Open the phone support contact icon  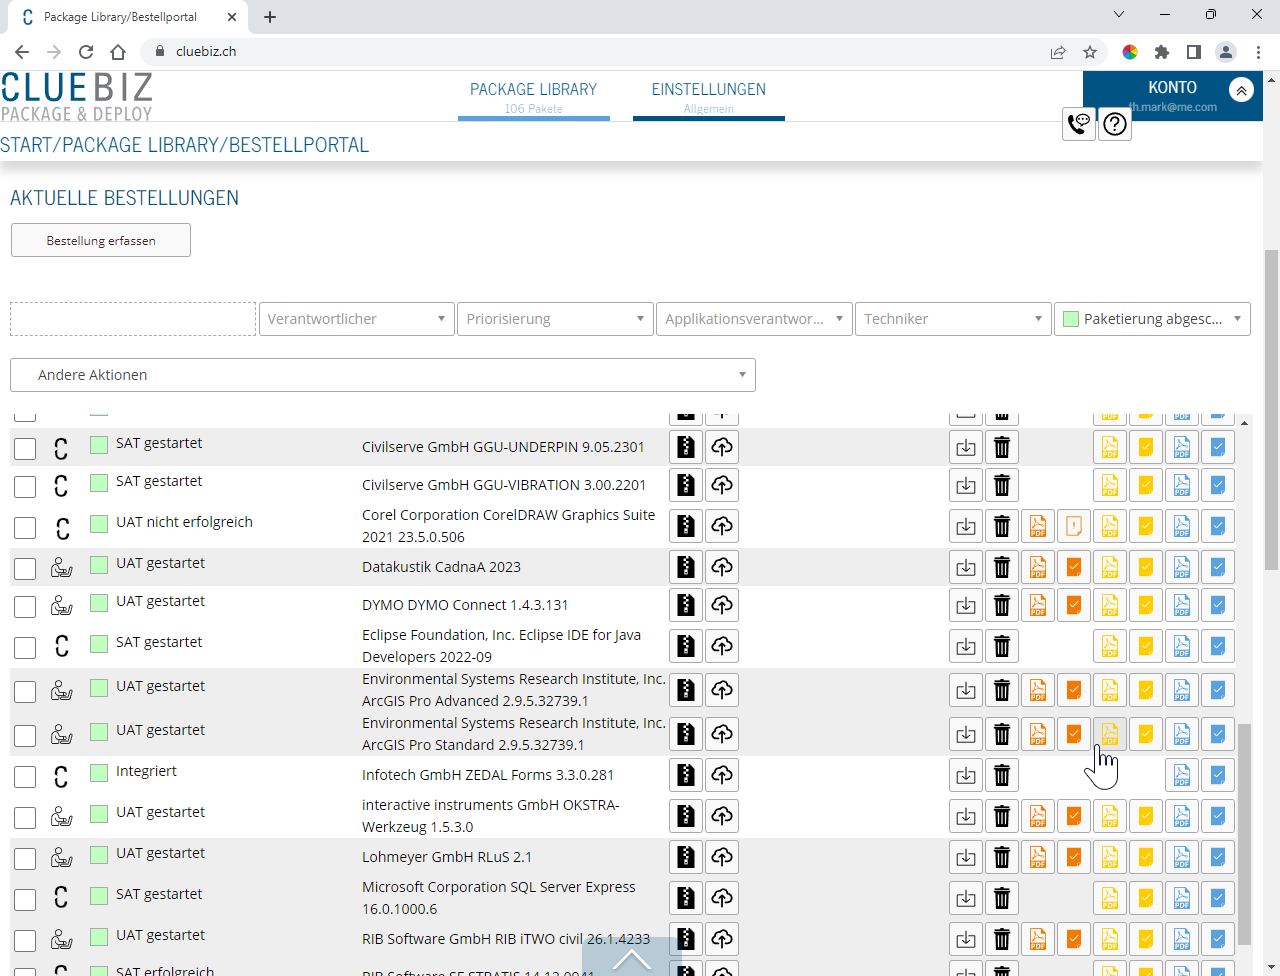pyautogui.click(x=1079, y=123)
